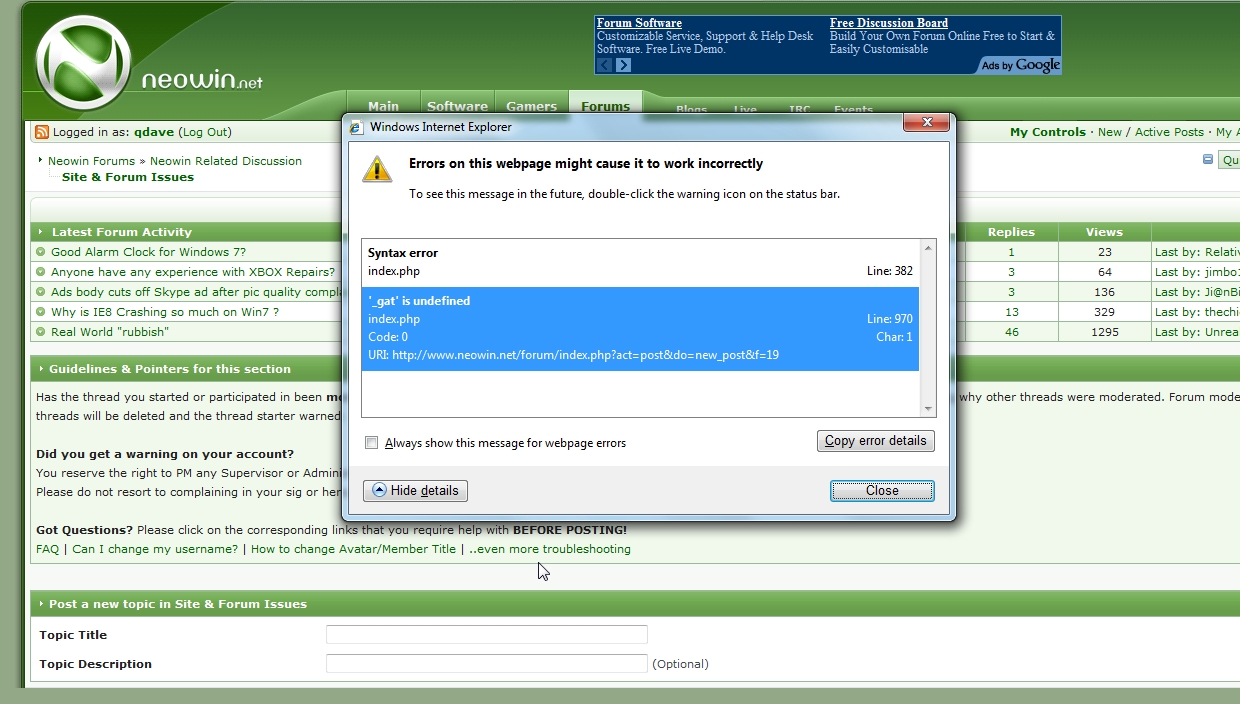The image size is (1240, 704).
Task: Click the orange RSS feed icon
Action: (42, 132)
